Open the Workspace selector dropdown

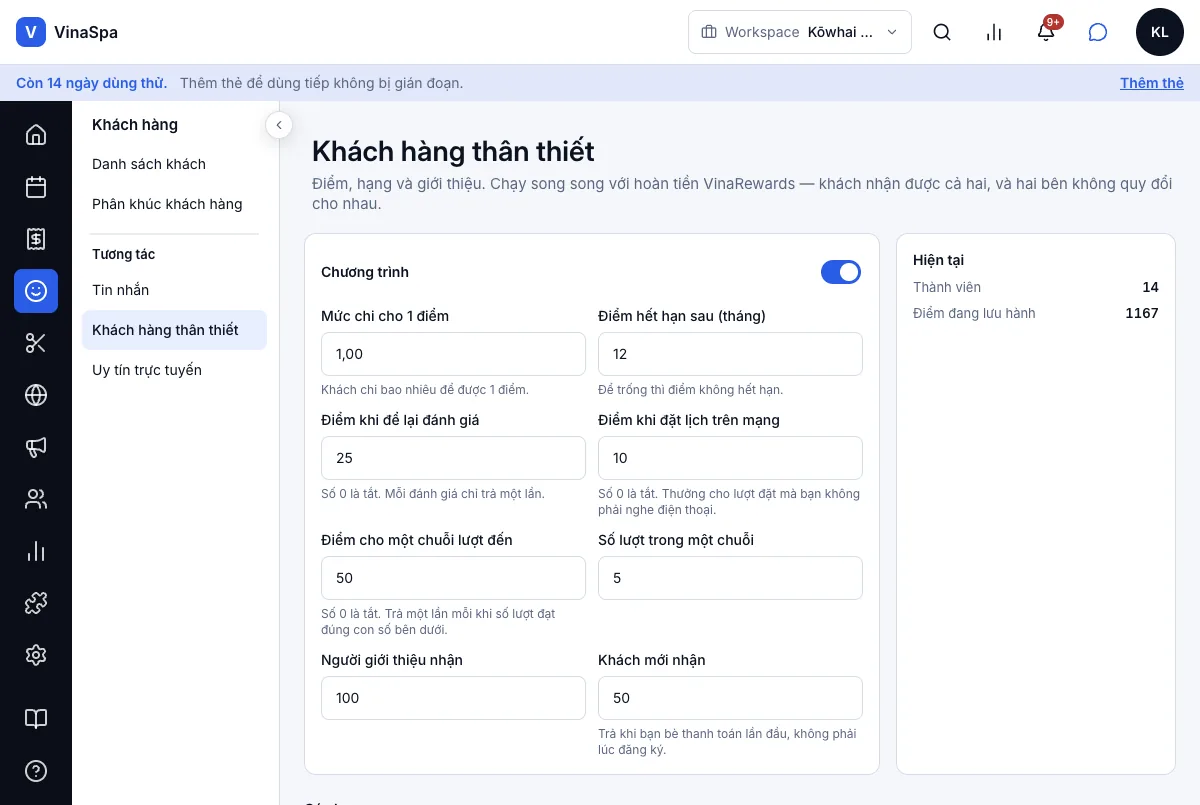pyautogui.click(x=800, y=32)
